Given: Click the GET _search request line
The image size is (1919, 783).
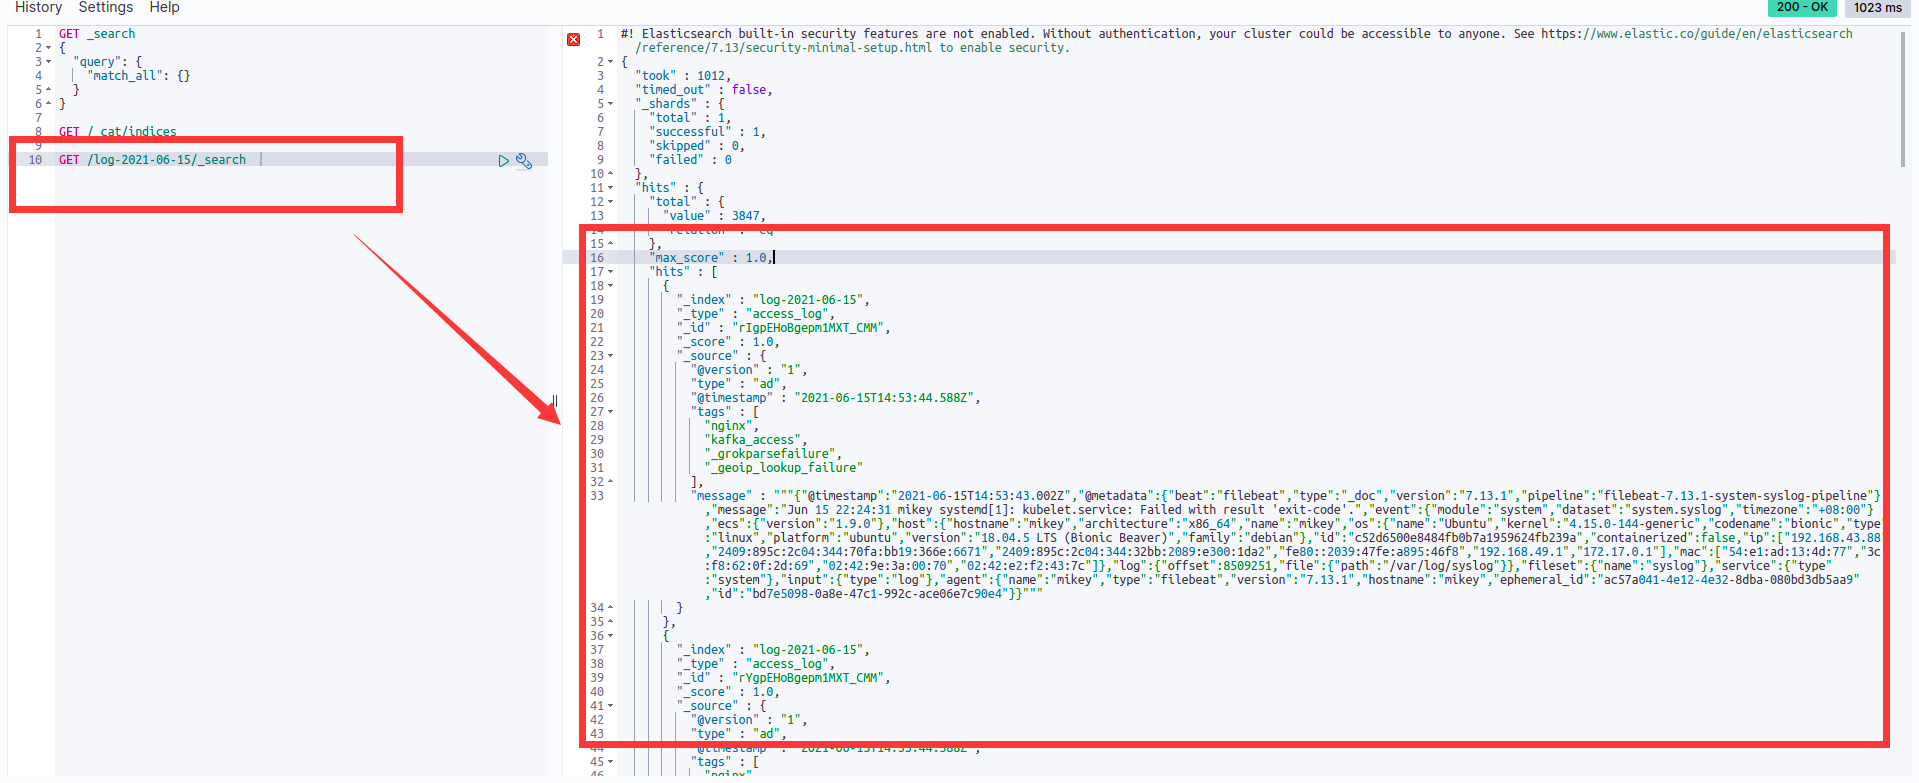Looking at the screenshot, I should click(97, 34).
